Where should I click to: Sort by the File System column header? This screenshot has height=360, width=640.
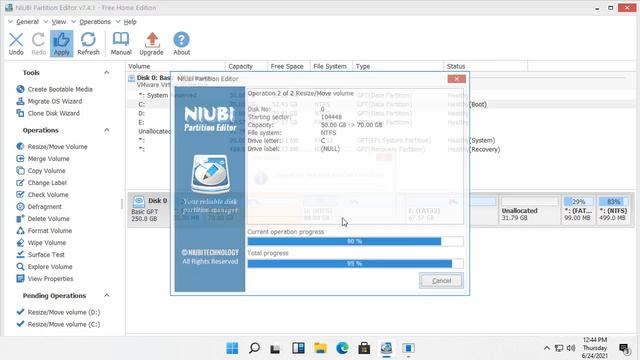pyautogui.click(x=331, y=66)
